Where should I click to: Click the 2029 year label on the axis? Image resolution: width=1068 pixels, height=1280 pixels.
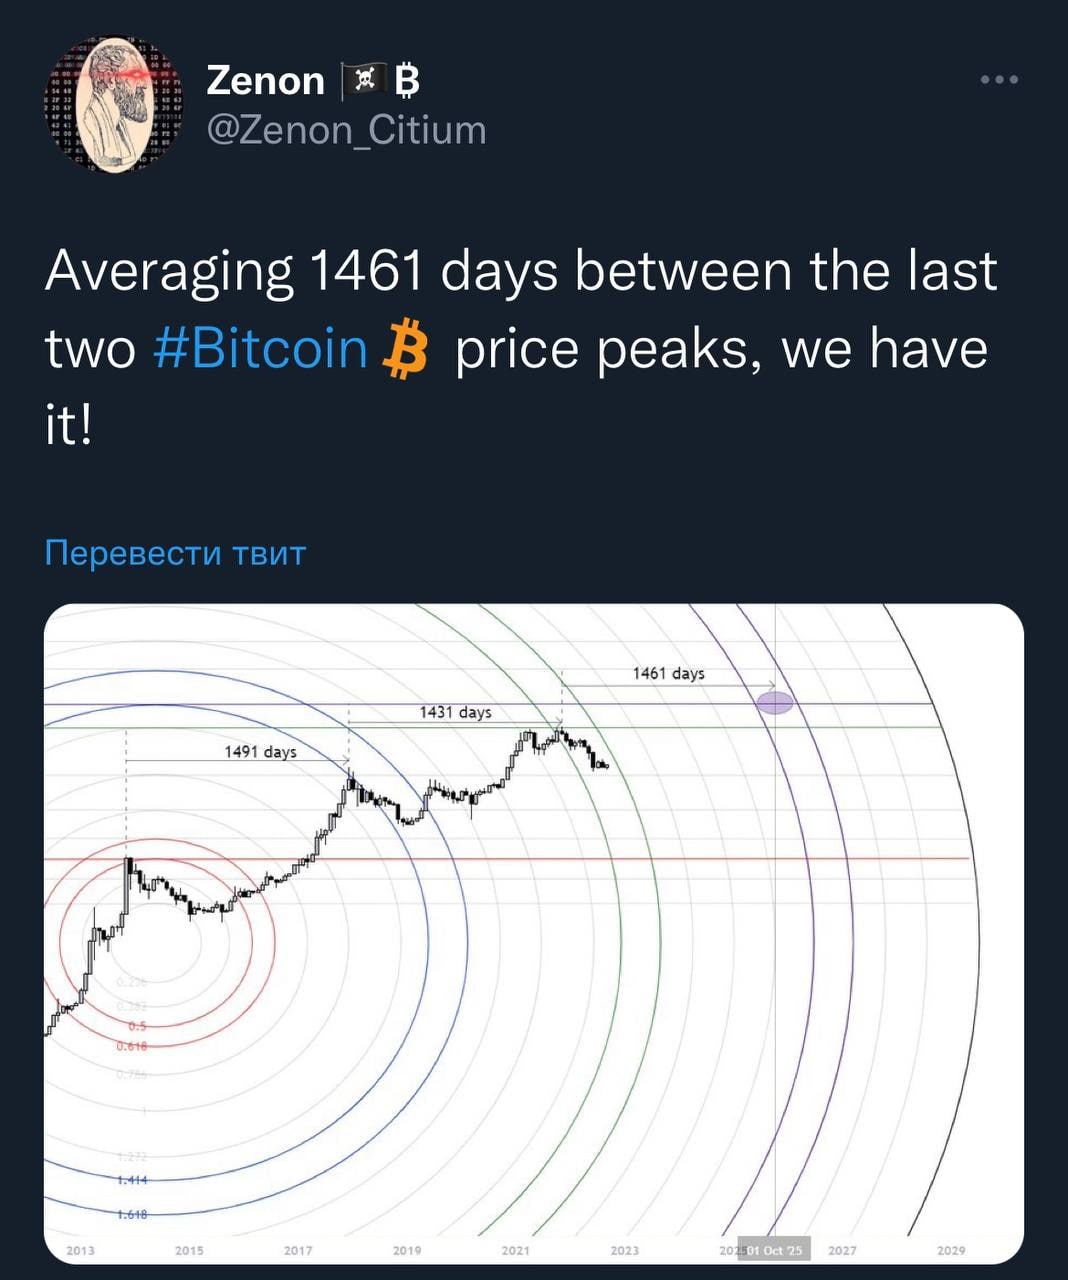pos(951,1250)
